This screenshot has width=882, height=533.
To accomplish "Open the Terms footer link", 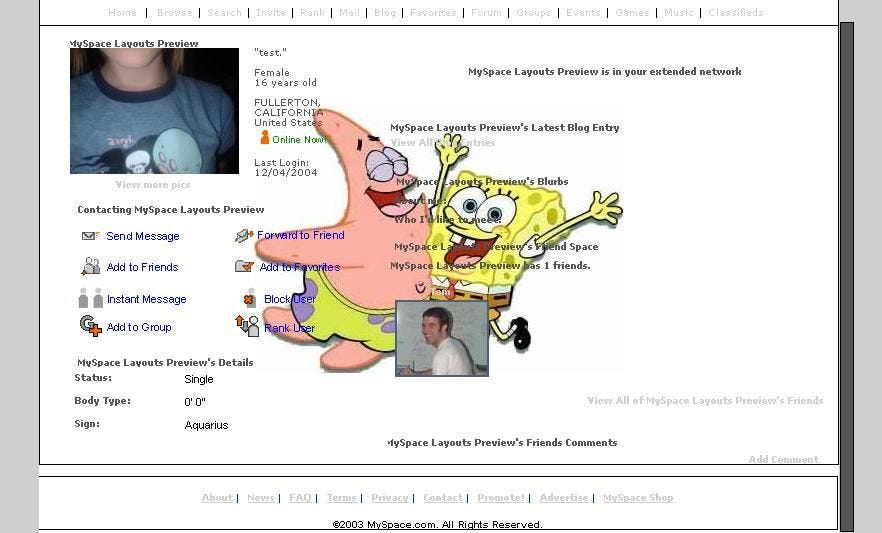I will click(341, 498).
